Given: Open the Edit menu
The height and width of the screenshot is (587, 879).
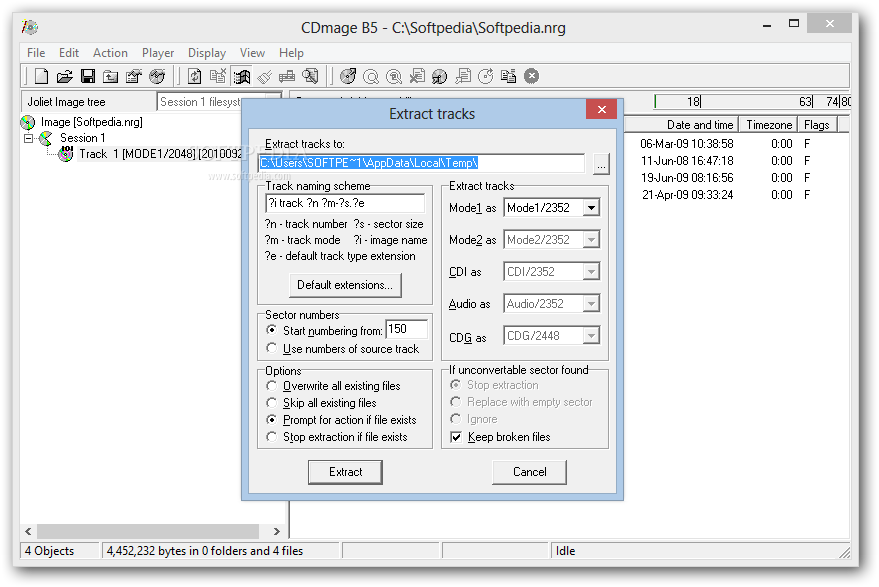Looking at the screenshot, I should click(69, 53).
